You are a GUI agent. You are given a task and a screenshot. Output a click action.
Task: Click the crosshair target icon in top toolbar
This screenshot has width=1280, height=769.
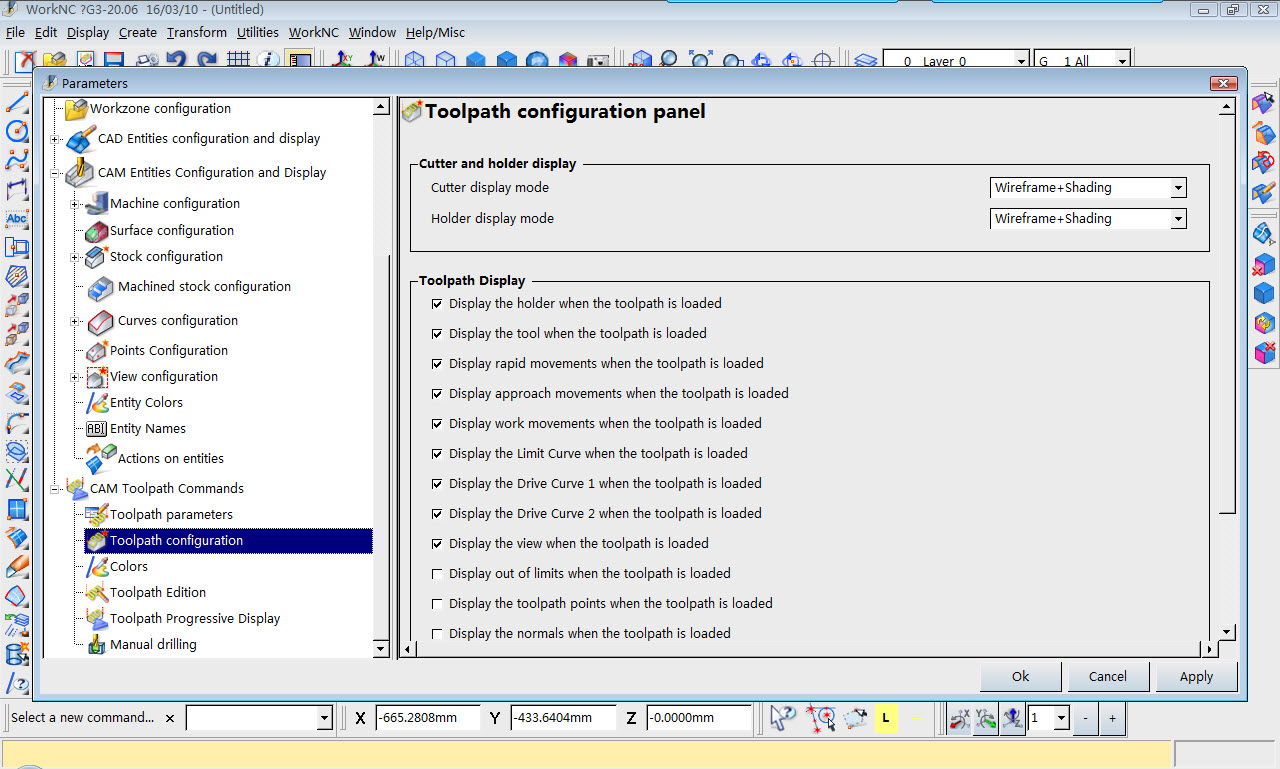(823, 61)
